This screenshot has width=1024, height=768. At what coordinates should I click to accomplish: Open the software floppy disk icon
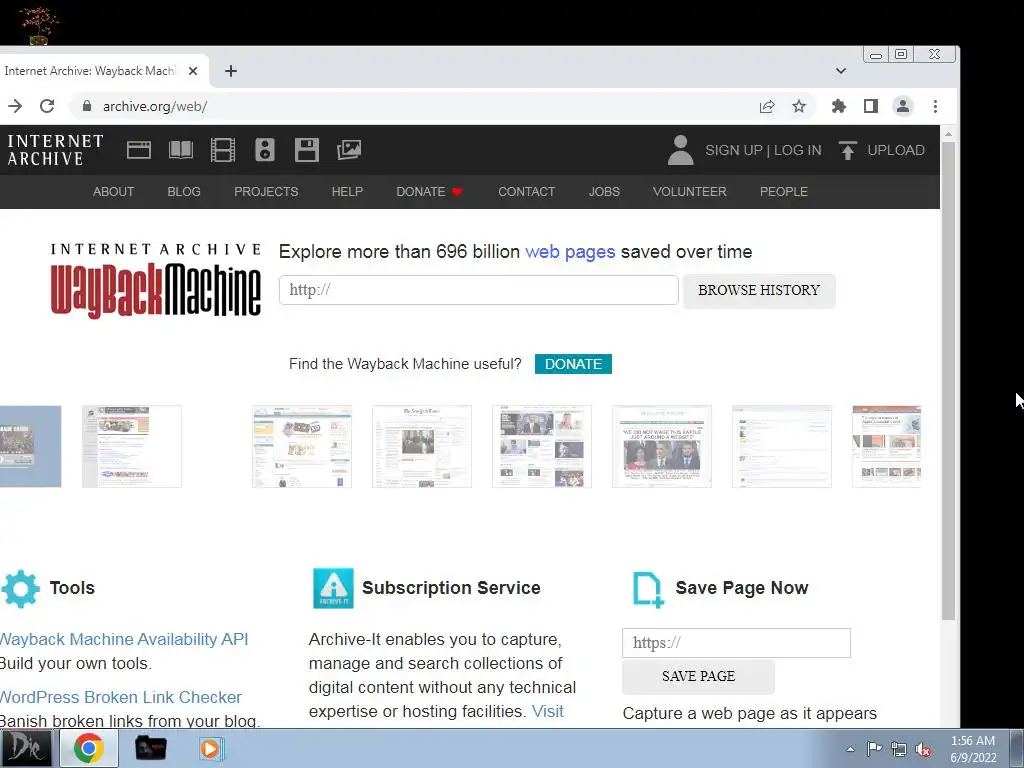coord(306,150)
